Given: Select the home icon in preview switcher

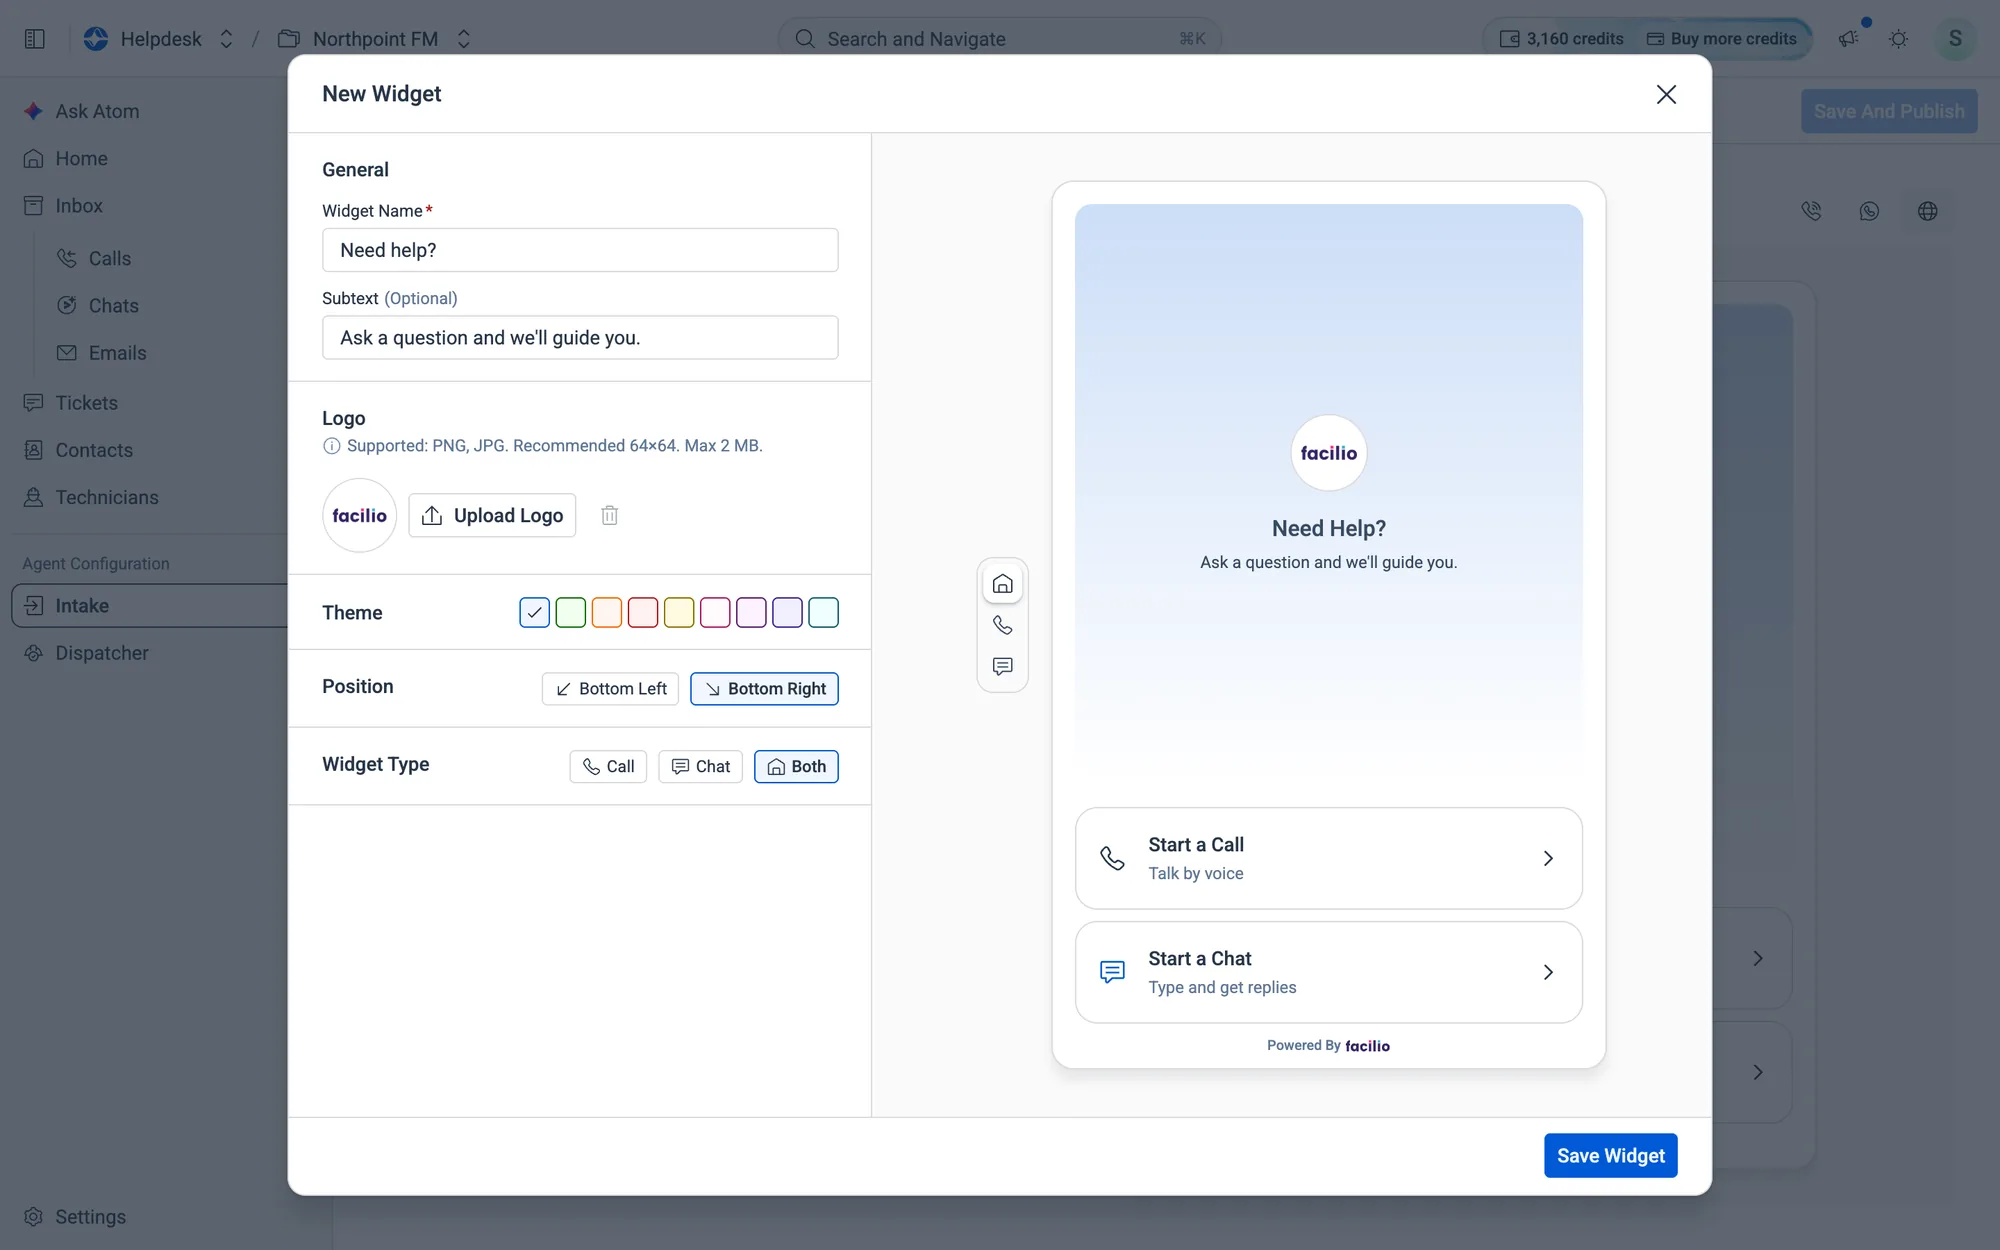Looking at the screenshot, I should pos(1002,584).
